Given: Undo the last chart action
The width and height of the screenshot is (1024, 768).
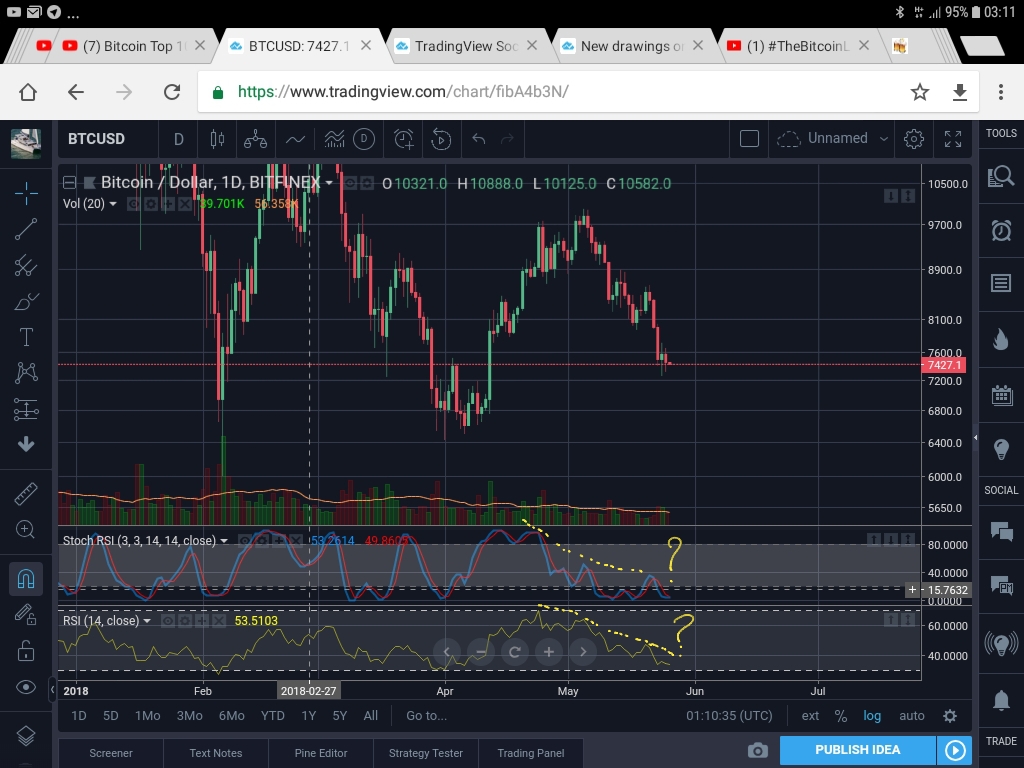Looking at the screenshot, I should [479, 138].
